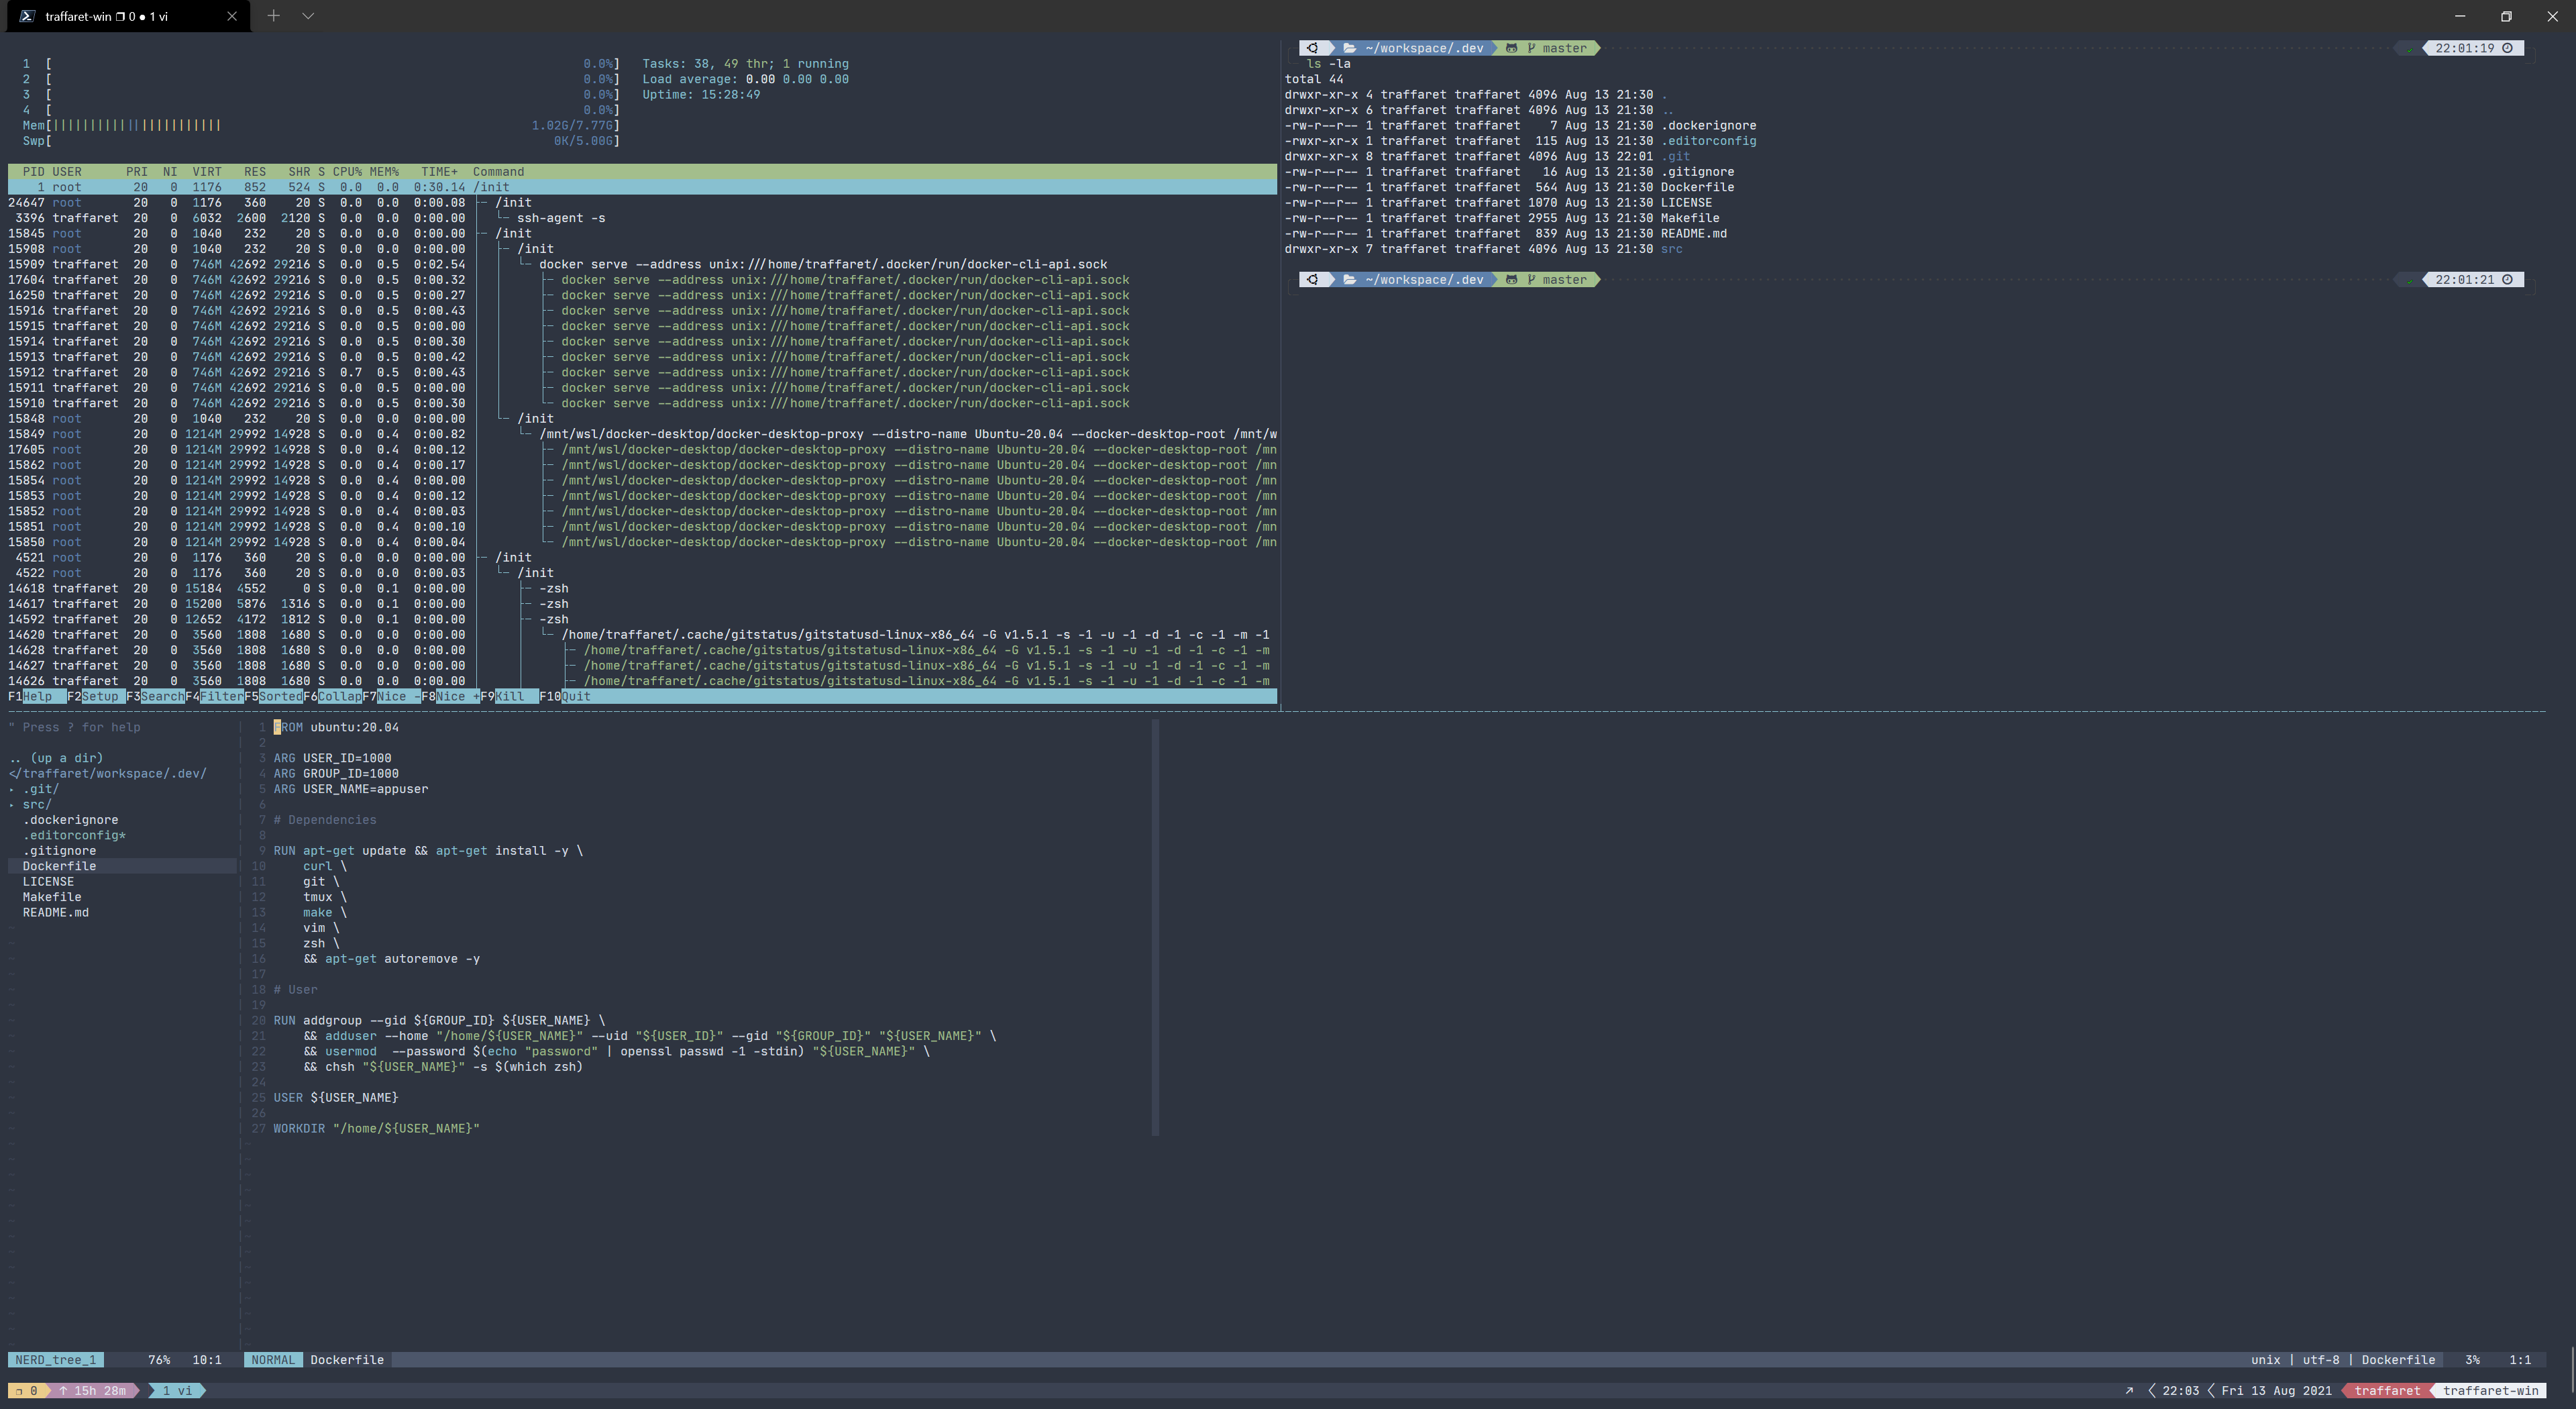This screenshot has width=2576, height=1409.
Task: Select README.md in NERDTree
Action: (56, 913)
